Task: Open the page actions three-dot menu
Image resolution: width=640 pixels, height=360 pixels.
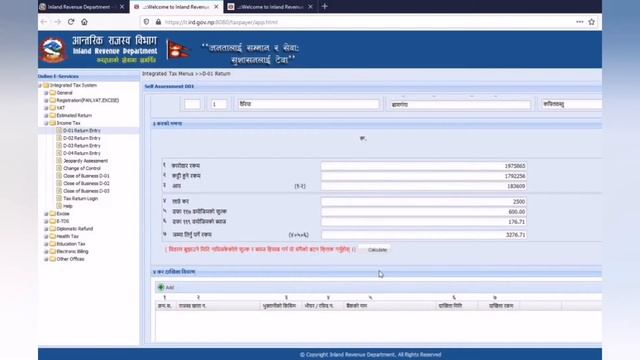Action: pyautogui.click(x=580, y=22)
